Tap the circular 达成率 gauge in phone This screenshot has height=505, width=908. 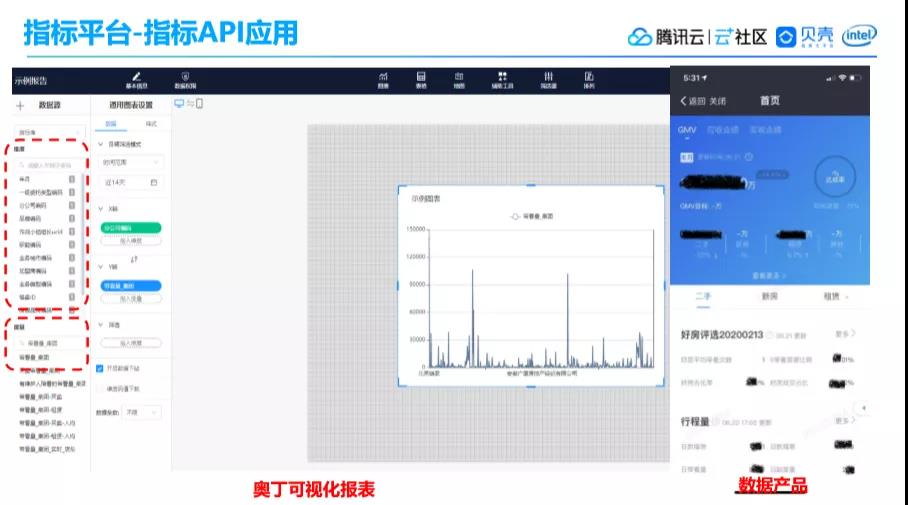835,177
